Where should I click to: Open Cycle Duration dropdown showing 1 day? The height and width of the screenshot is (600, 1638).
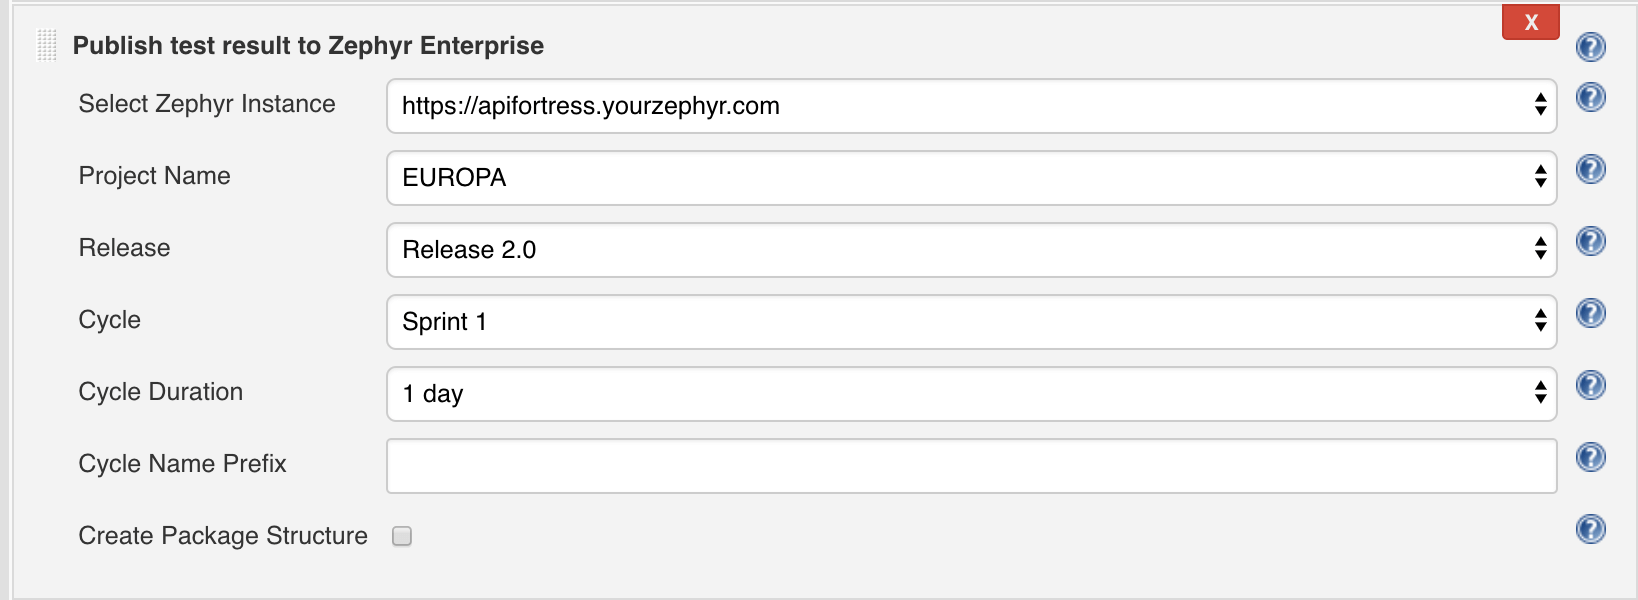(971, 394)
